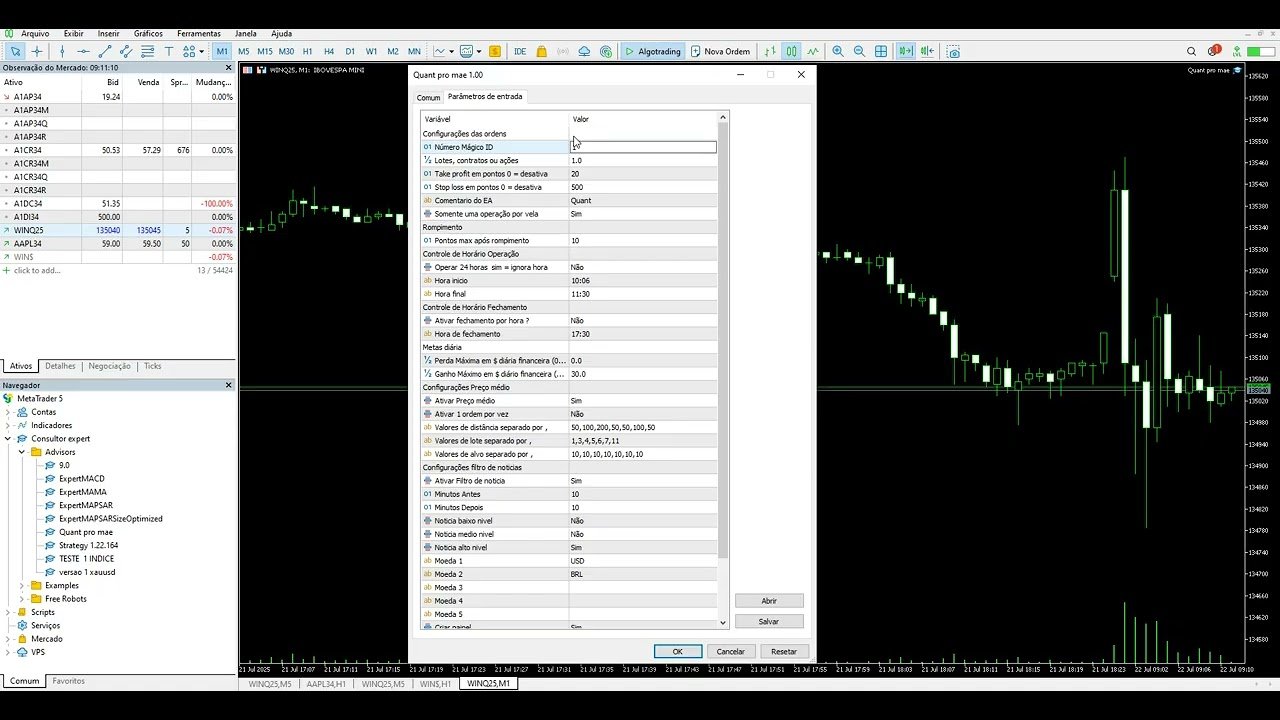The width and height of the screenshot is (1280, 720).
Task: Expand the Examples folder in Navigator
Action: tap(22, 585)
